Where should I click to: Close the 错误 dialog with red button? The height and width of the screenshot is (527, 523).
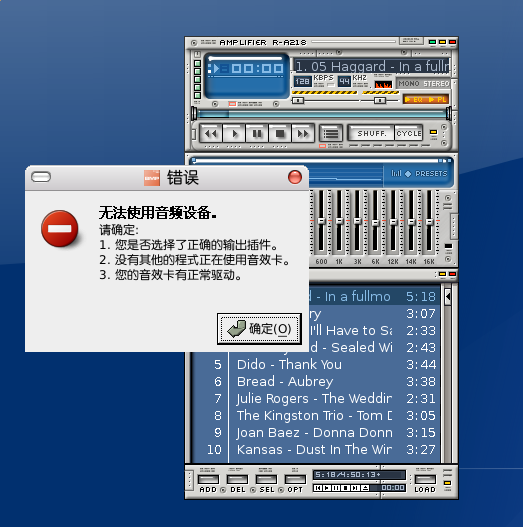(x=295, y=177)
